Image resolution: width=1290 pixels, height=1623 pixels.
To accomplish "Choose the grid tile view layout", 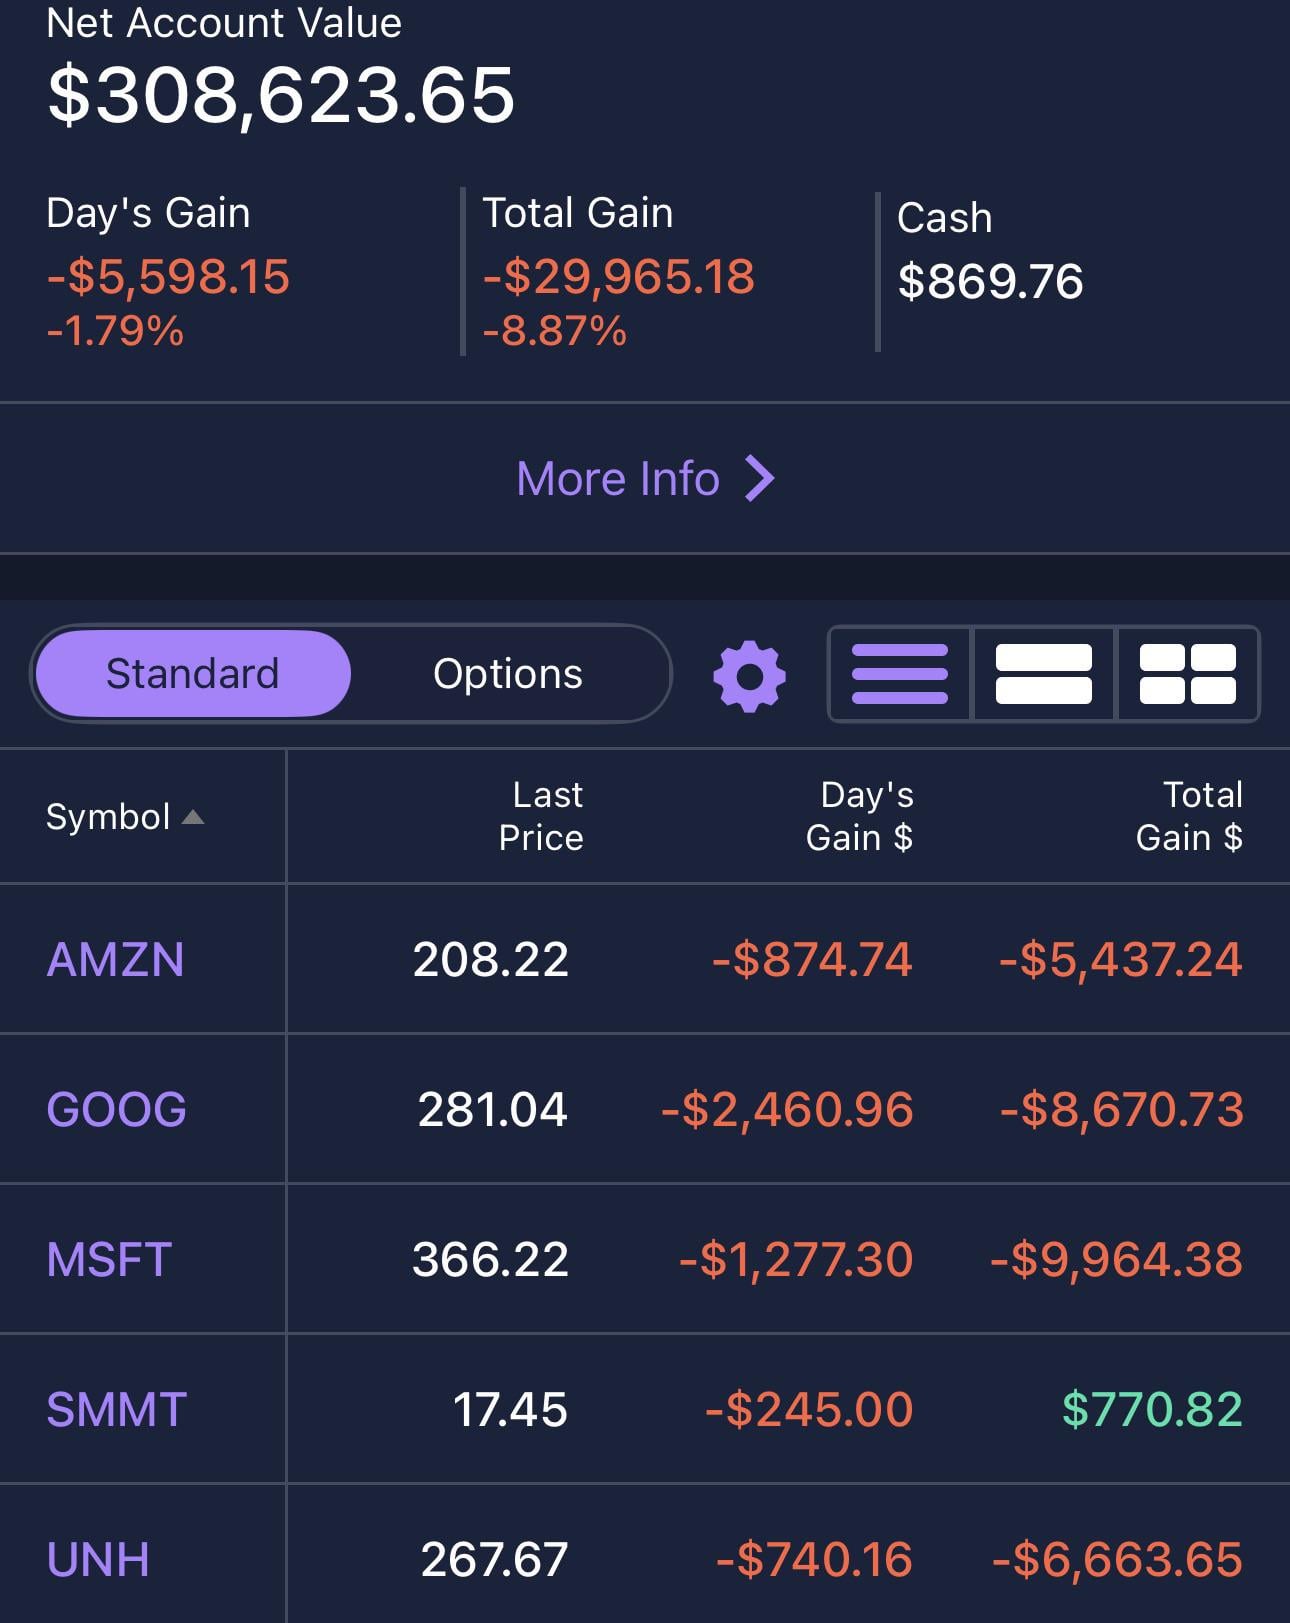I will pyautogui.click(x=1187, y=674).
